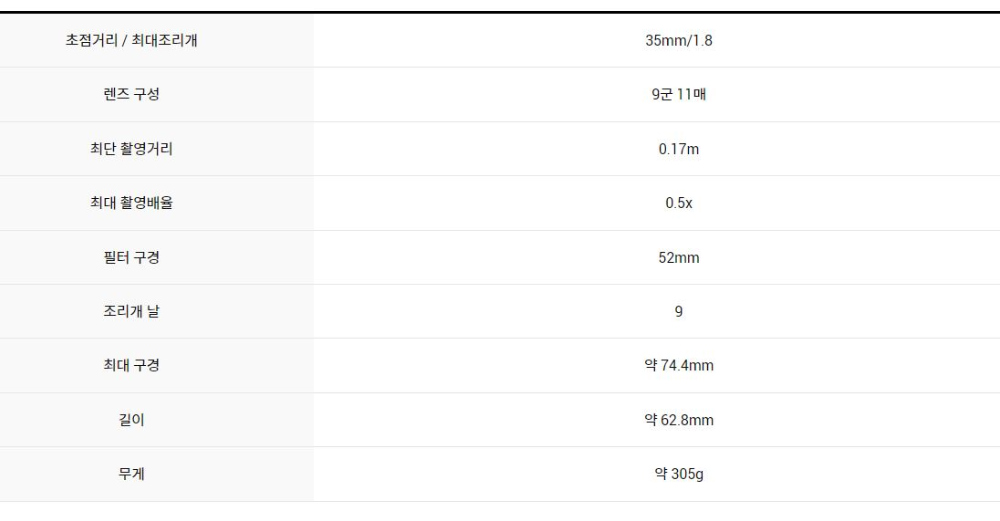This screenshot has width=1000, height=521.
Task: Click the 길이 row label
Action: click(138, 420)
